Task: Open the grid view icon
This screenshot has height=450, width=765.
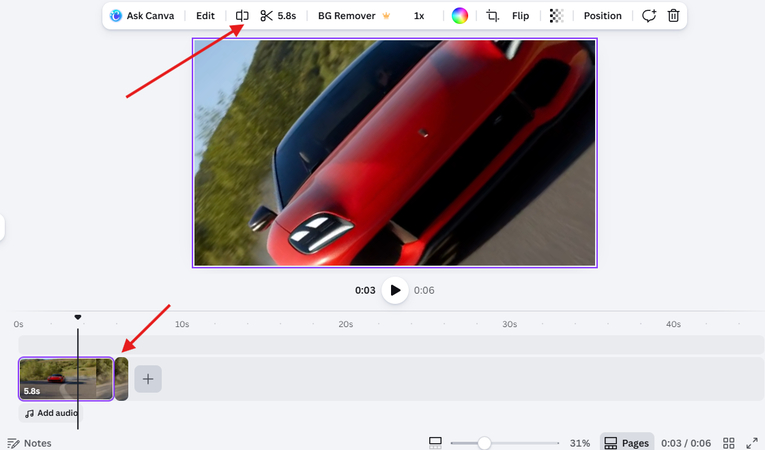Action: click(x=729, y=443)
